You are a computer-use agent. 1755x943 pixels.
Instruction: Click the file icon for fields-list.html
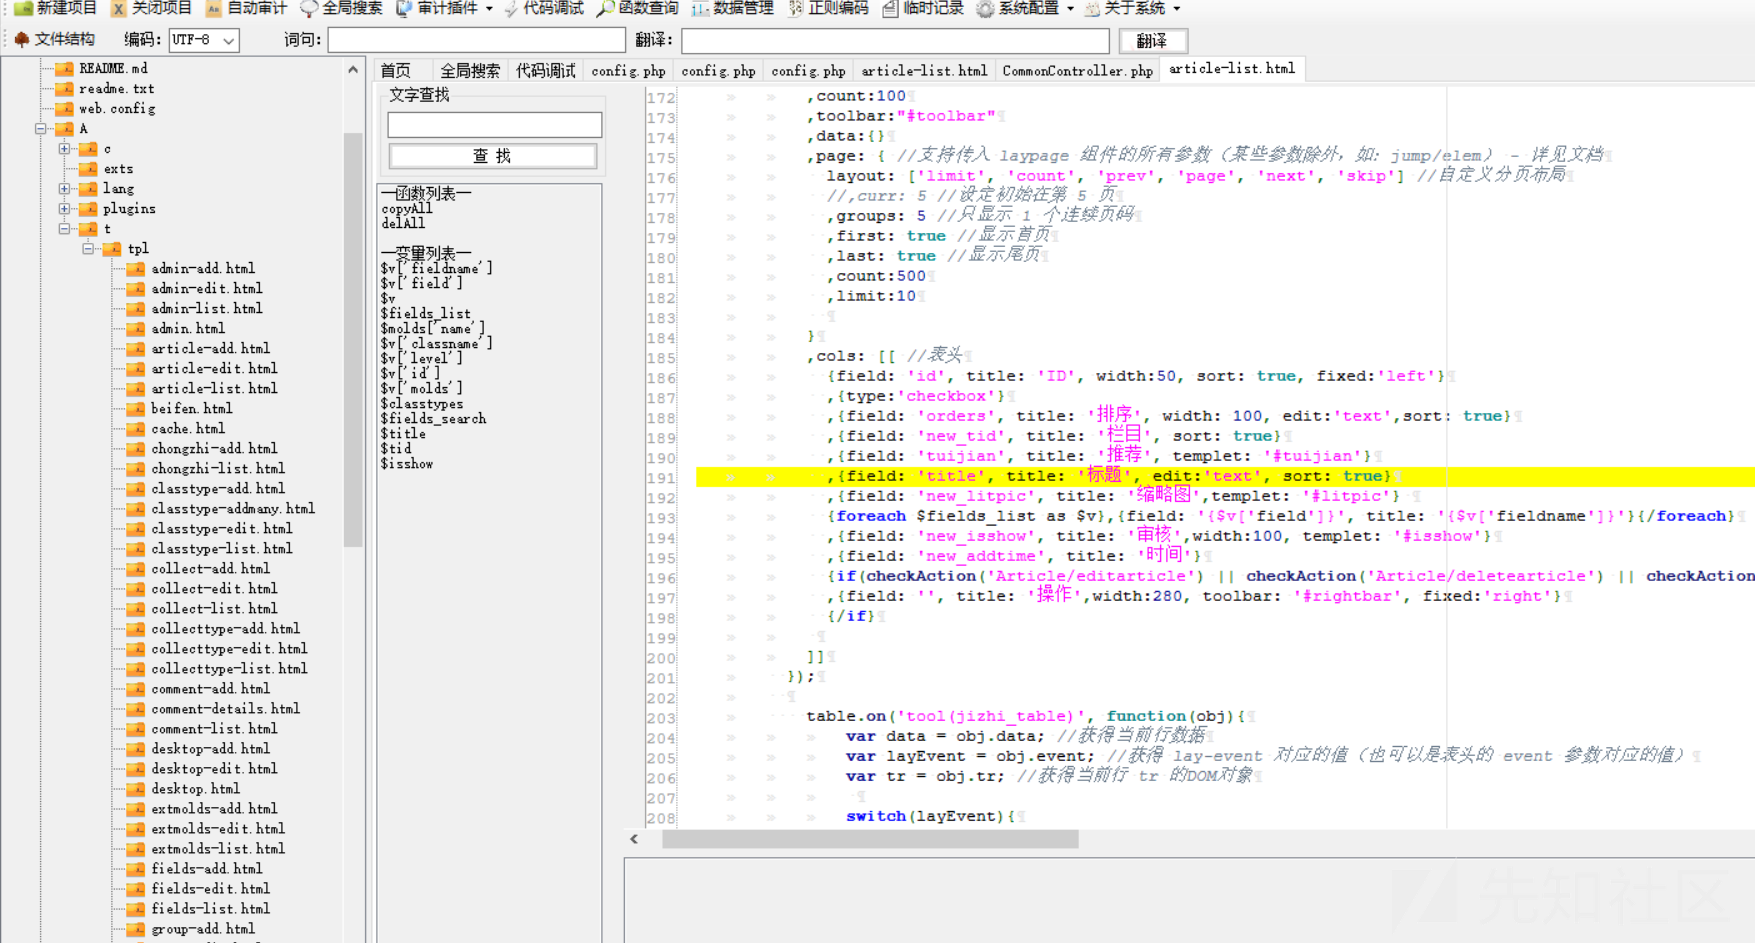pos(136,908)
